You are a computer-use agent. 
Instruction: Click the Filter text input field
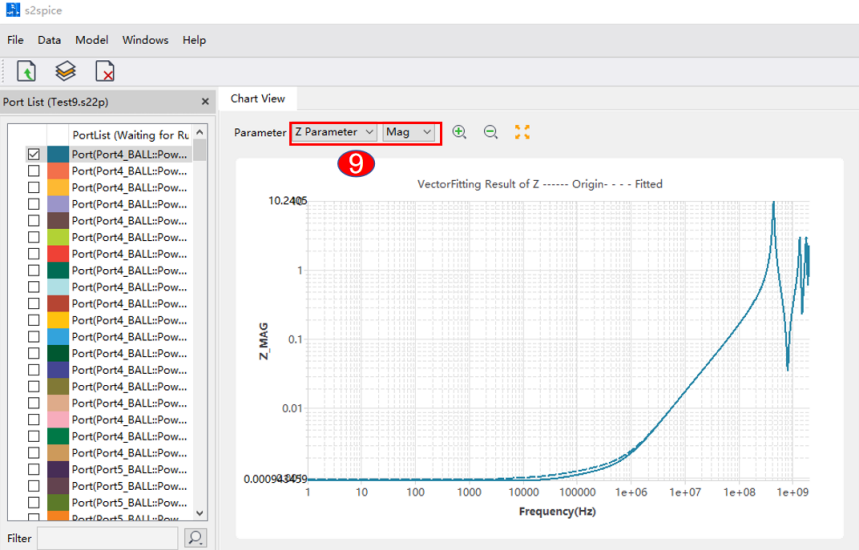108,538
